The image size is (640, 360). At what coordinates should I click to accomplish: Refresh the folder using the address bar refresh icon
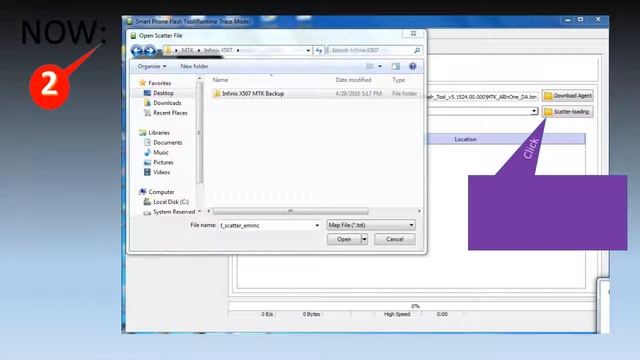[319, 50]
